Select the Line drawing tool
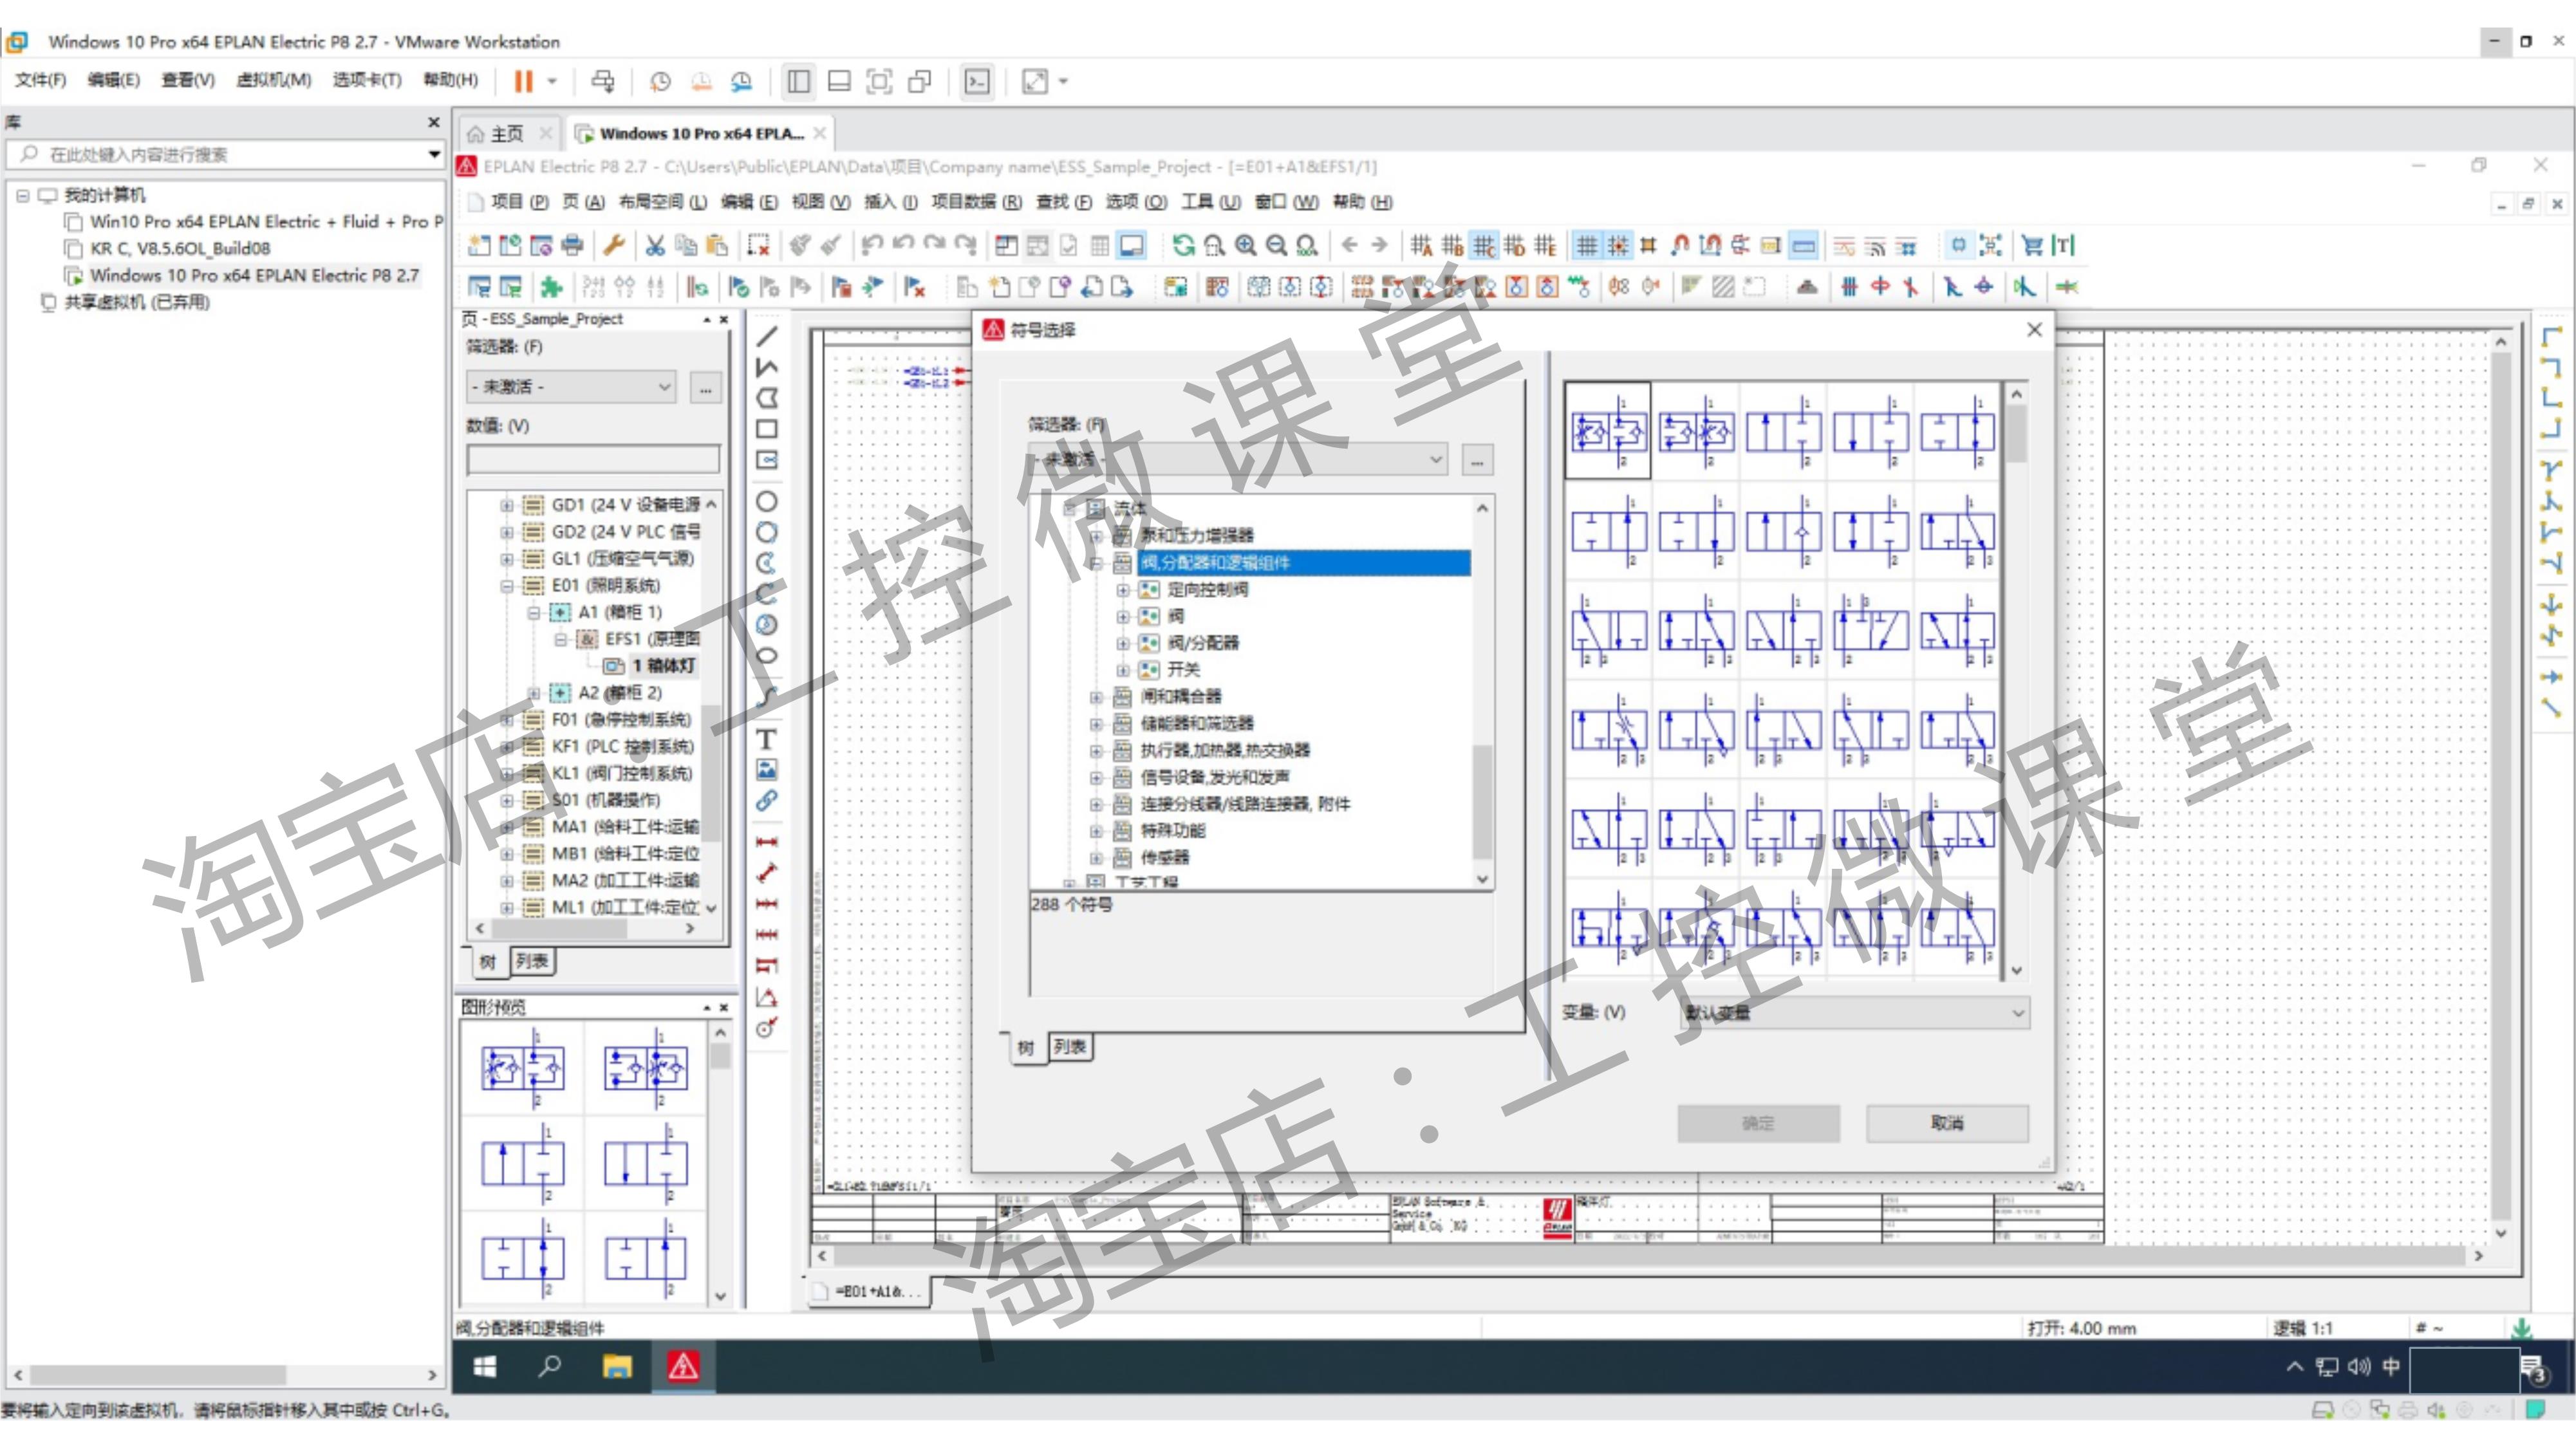2576x1448 pixels. coord(767,336)
